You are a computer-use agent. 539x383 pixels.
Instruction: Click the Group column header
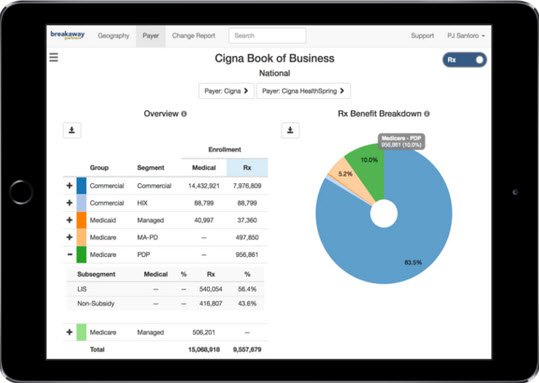99,168
